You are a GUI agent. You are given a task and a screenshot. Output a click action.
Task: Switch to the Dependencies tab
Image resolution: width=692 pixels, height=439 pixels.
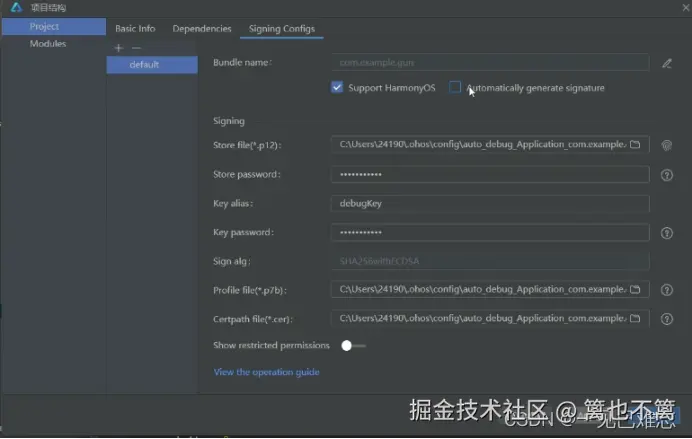202,29
